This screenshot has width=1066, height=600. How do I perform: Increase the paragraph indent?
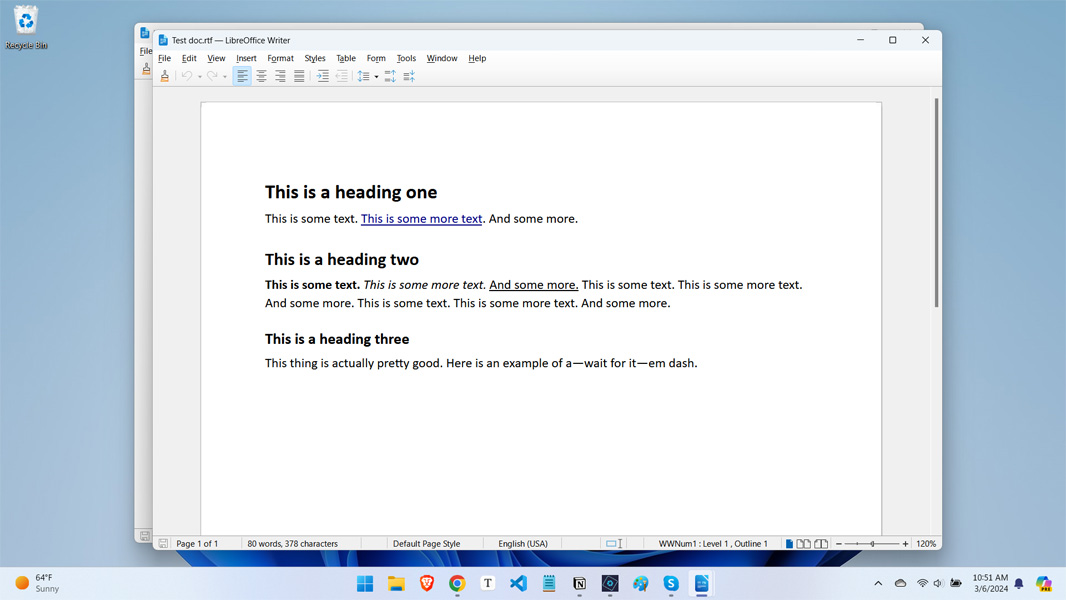[x=323, y=76]
